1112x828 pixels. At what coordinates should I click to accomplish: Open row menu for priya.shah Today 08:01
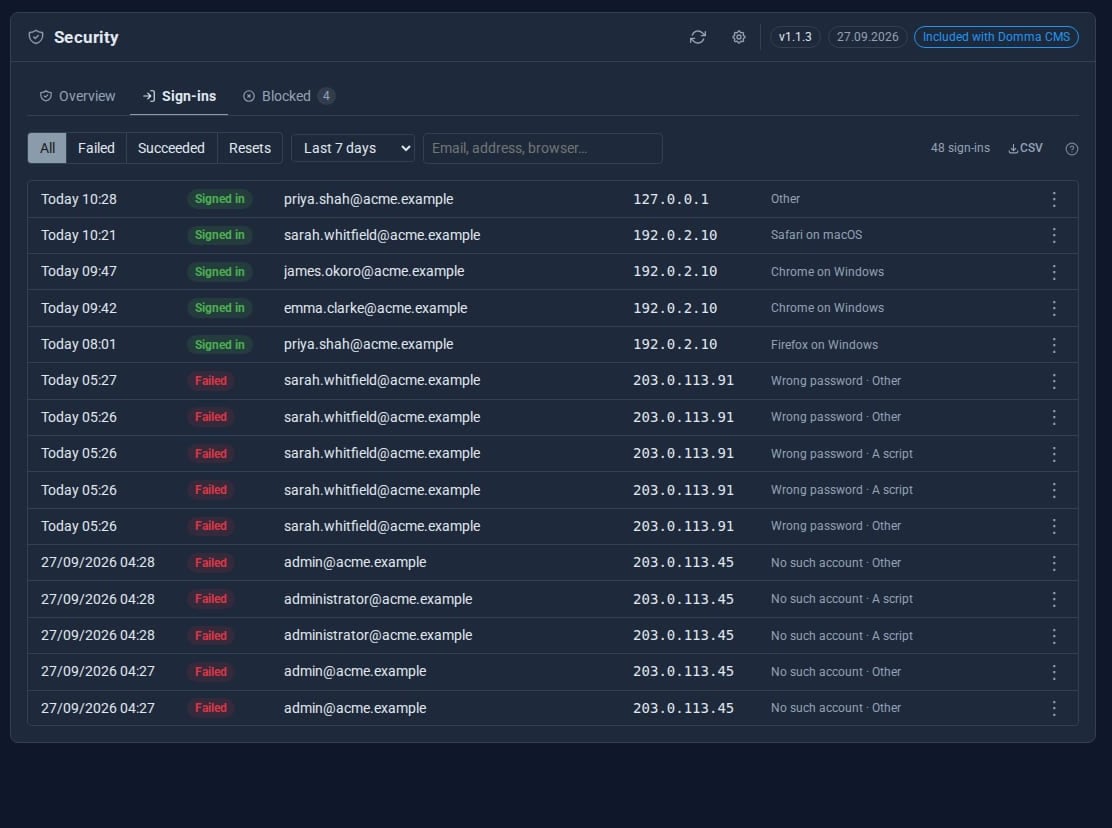pos(1054,345)
